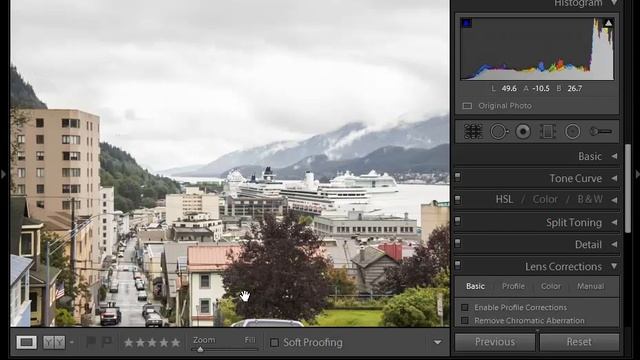Hide the right panel with edge arrow

[637, 174]
